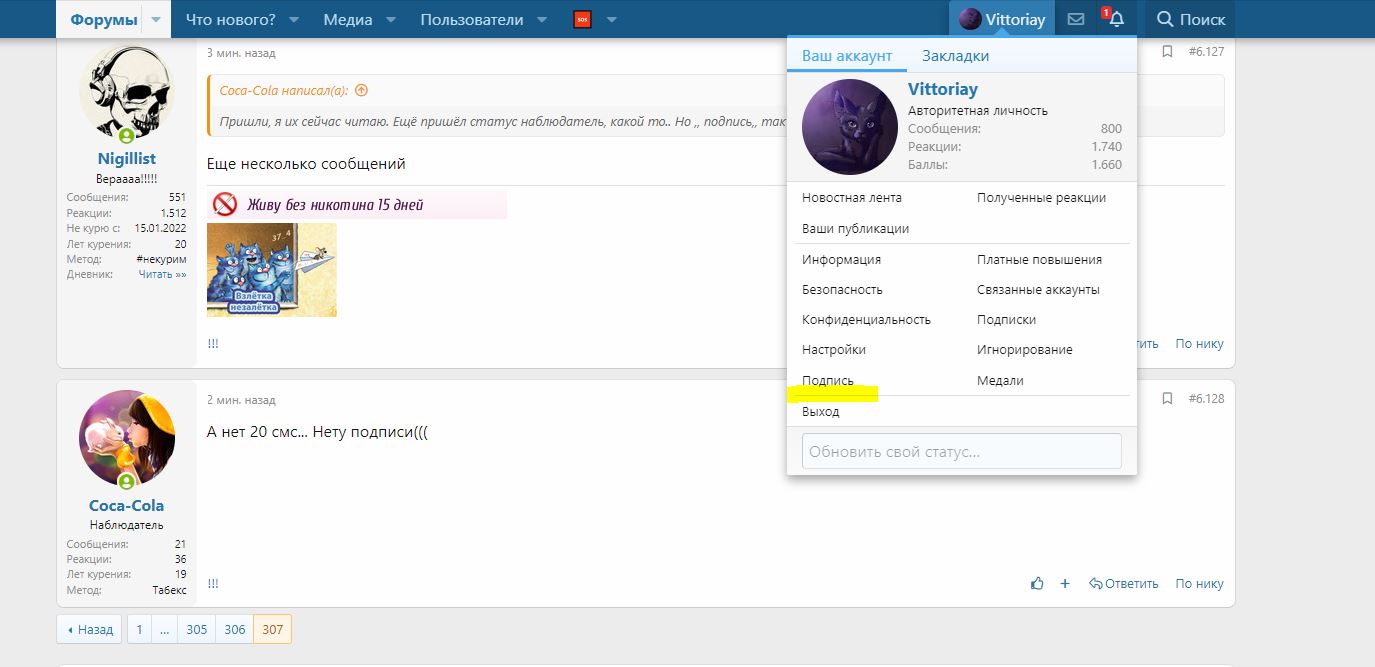
Task: Jump to quoted post via arrow icon
Action: pyautogui.click(x=362, y=90)
